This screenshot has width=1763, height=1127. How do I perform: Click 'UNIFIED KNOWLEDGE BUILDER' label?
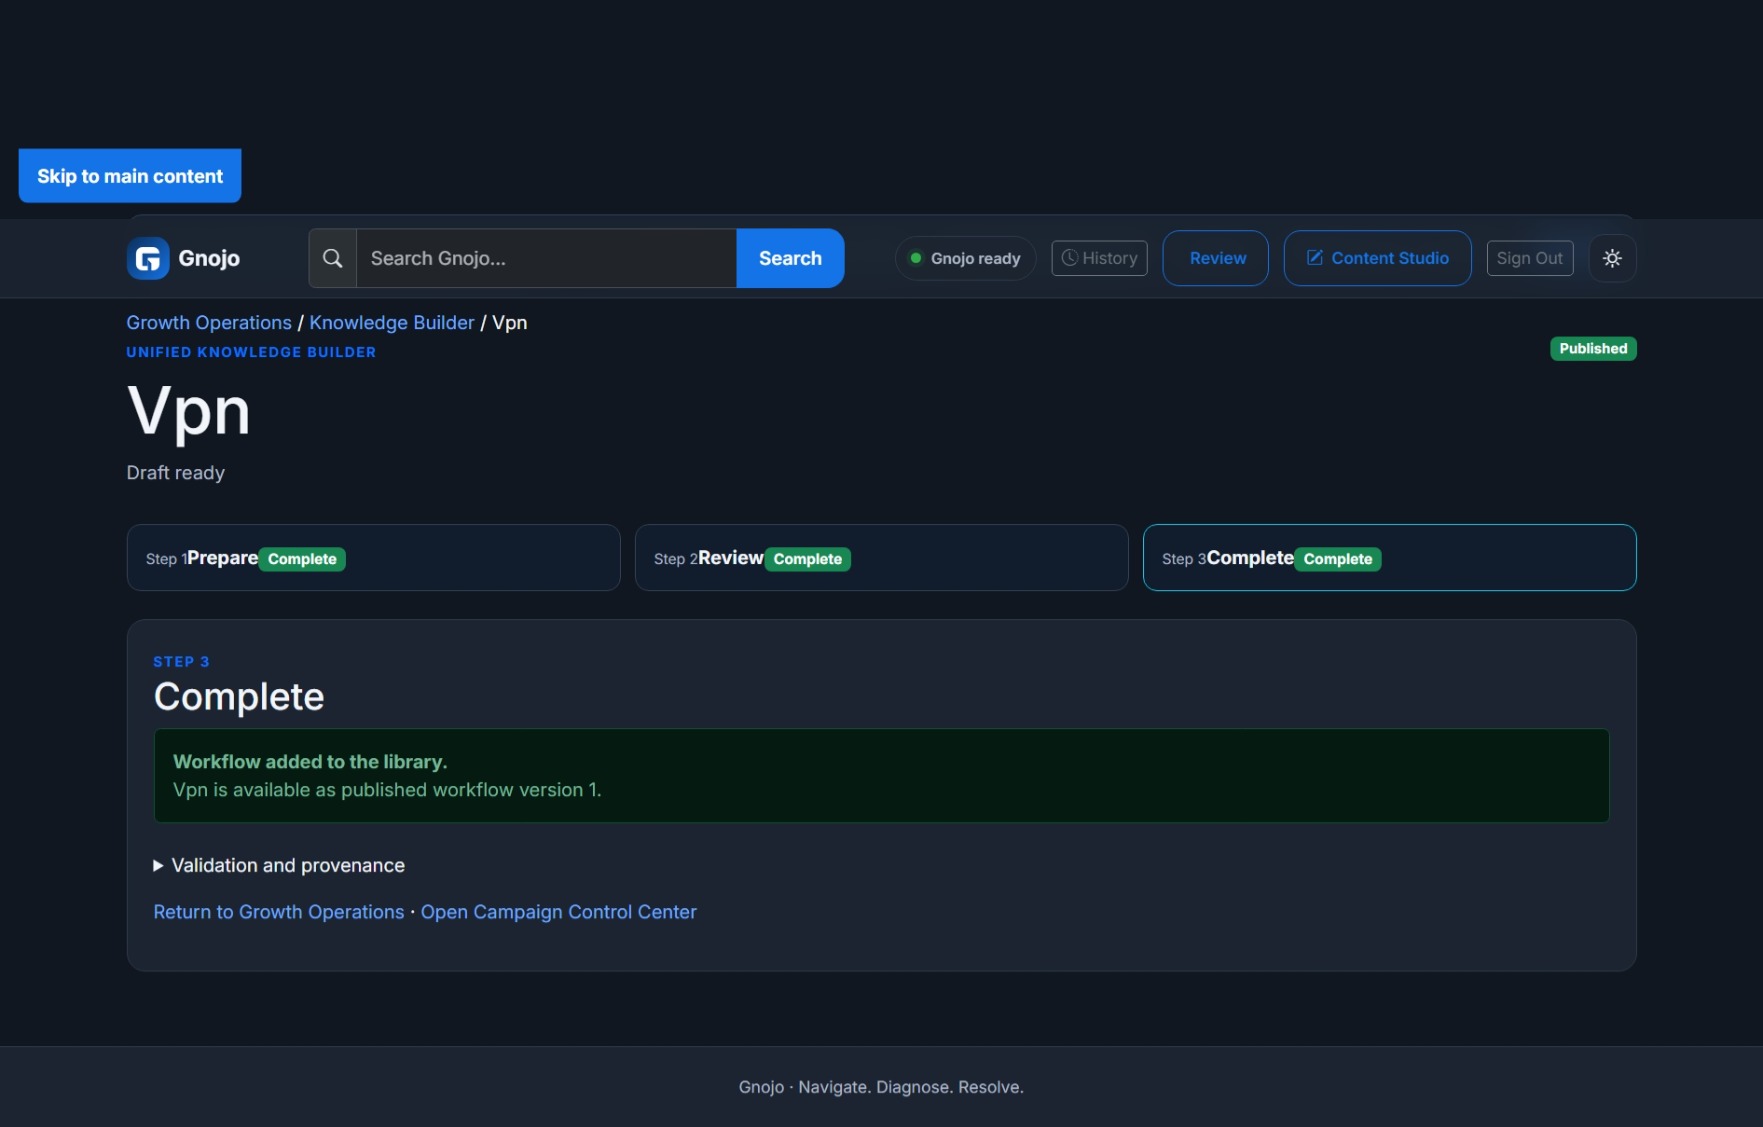coord(251,352)
